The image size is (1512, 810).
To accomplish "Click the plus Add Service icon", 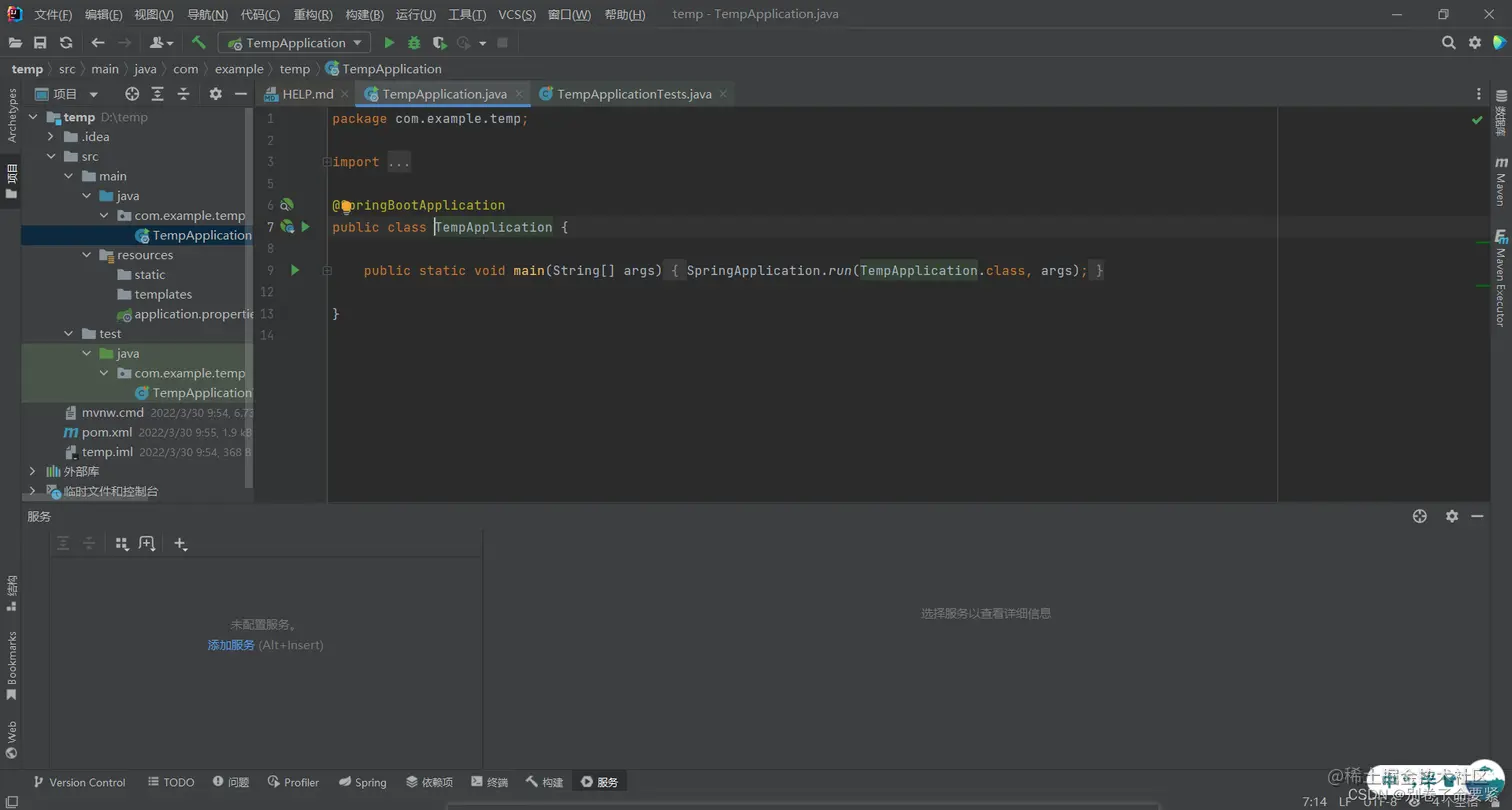I will [x=180, y=544].
